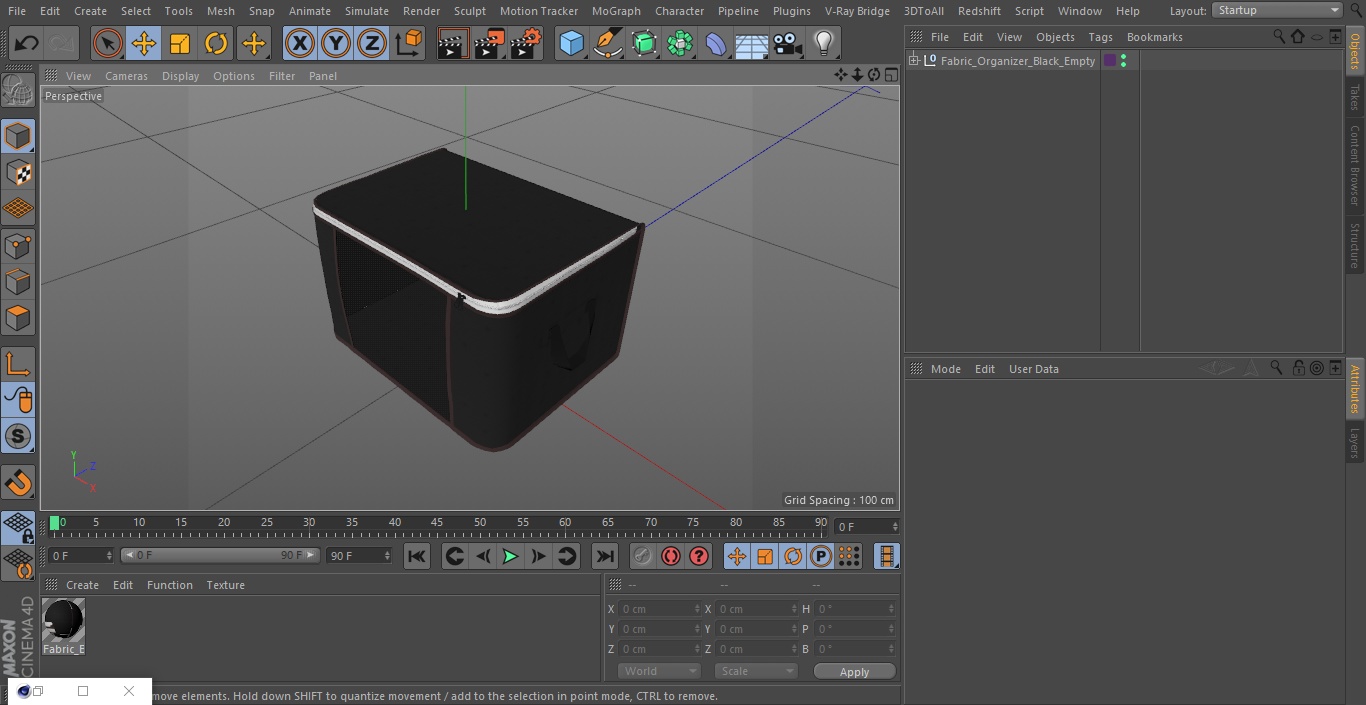Toggle the Enable Snap magnet icon
Image resolution: width=1366 pixels, height=705 pixels.
point(18,484)
